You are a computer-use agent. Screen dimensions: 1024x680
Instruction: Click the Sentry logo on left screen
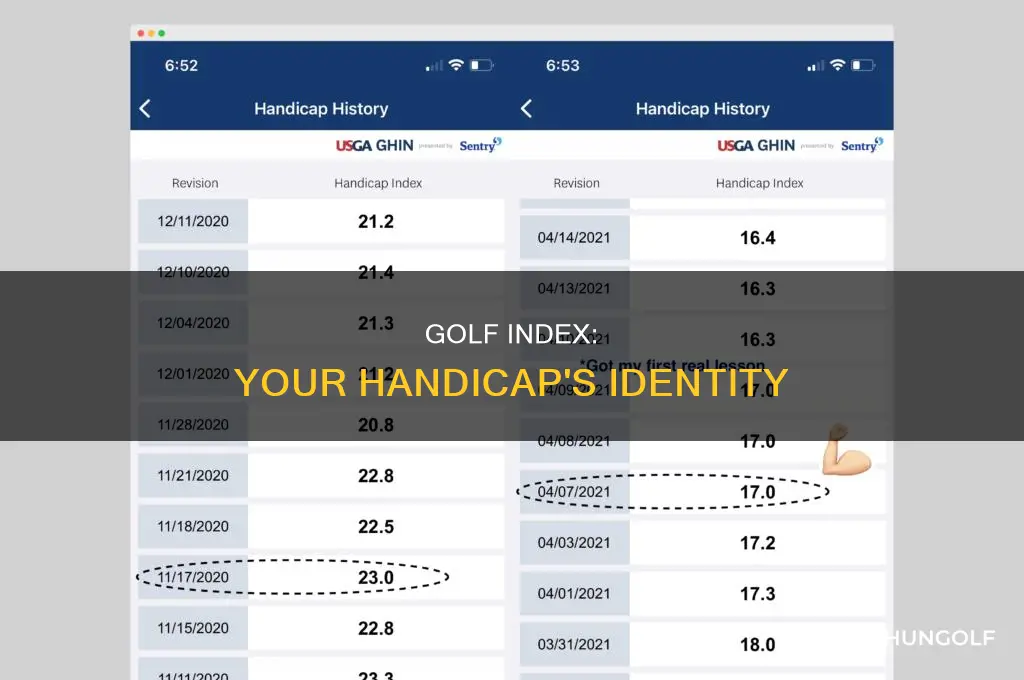pyautogui.click(x=480, y=145)
